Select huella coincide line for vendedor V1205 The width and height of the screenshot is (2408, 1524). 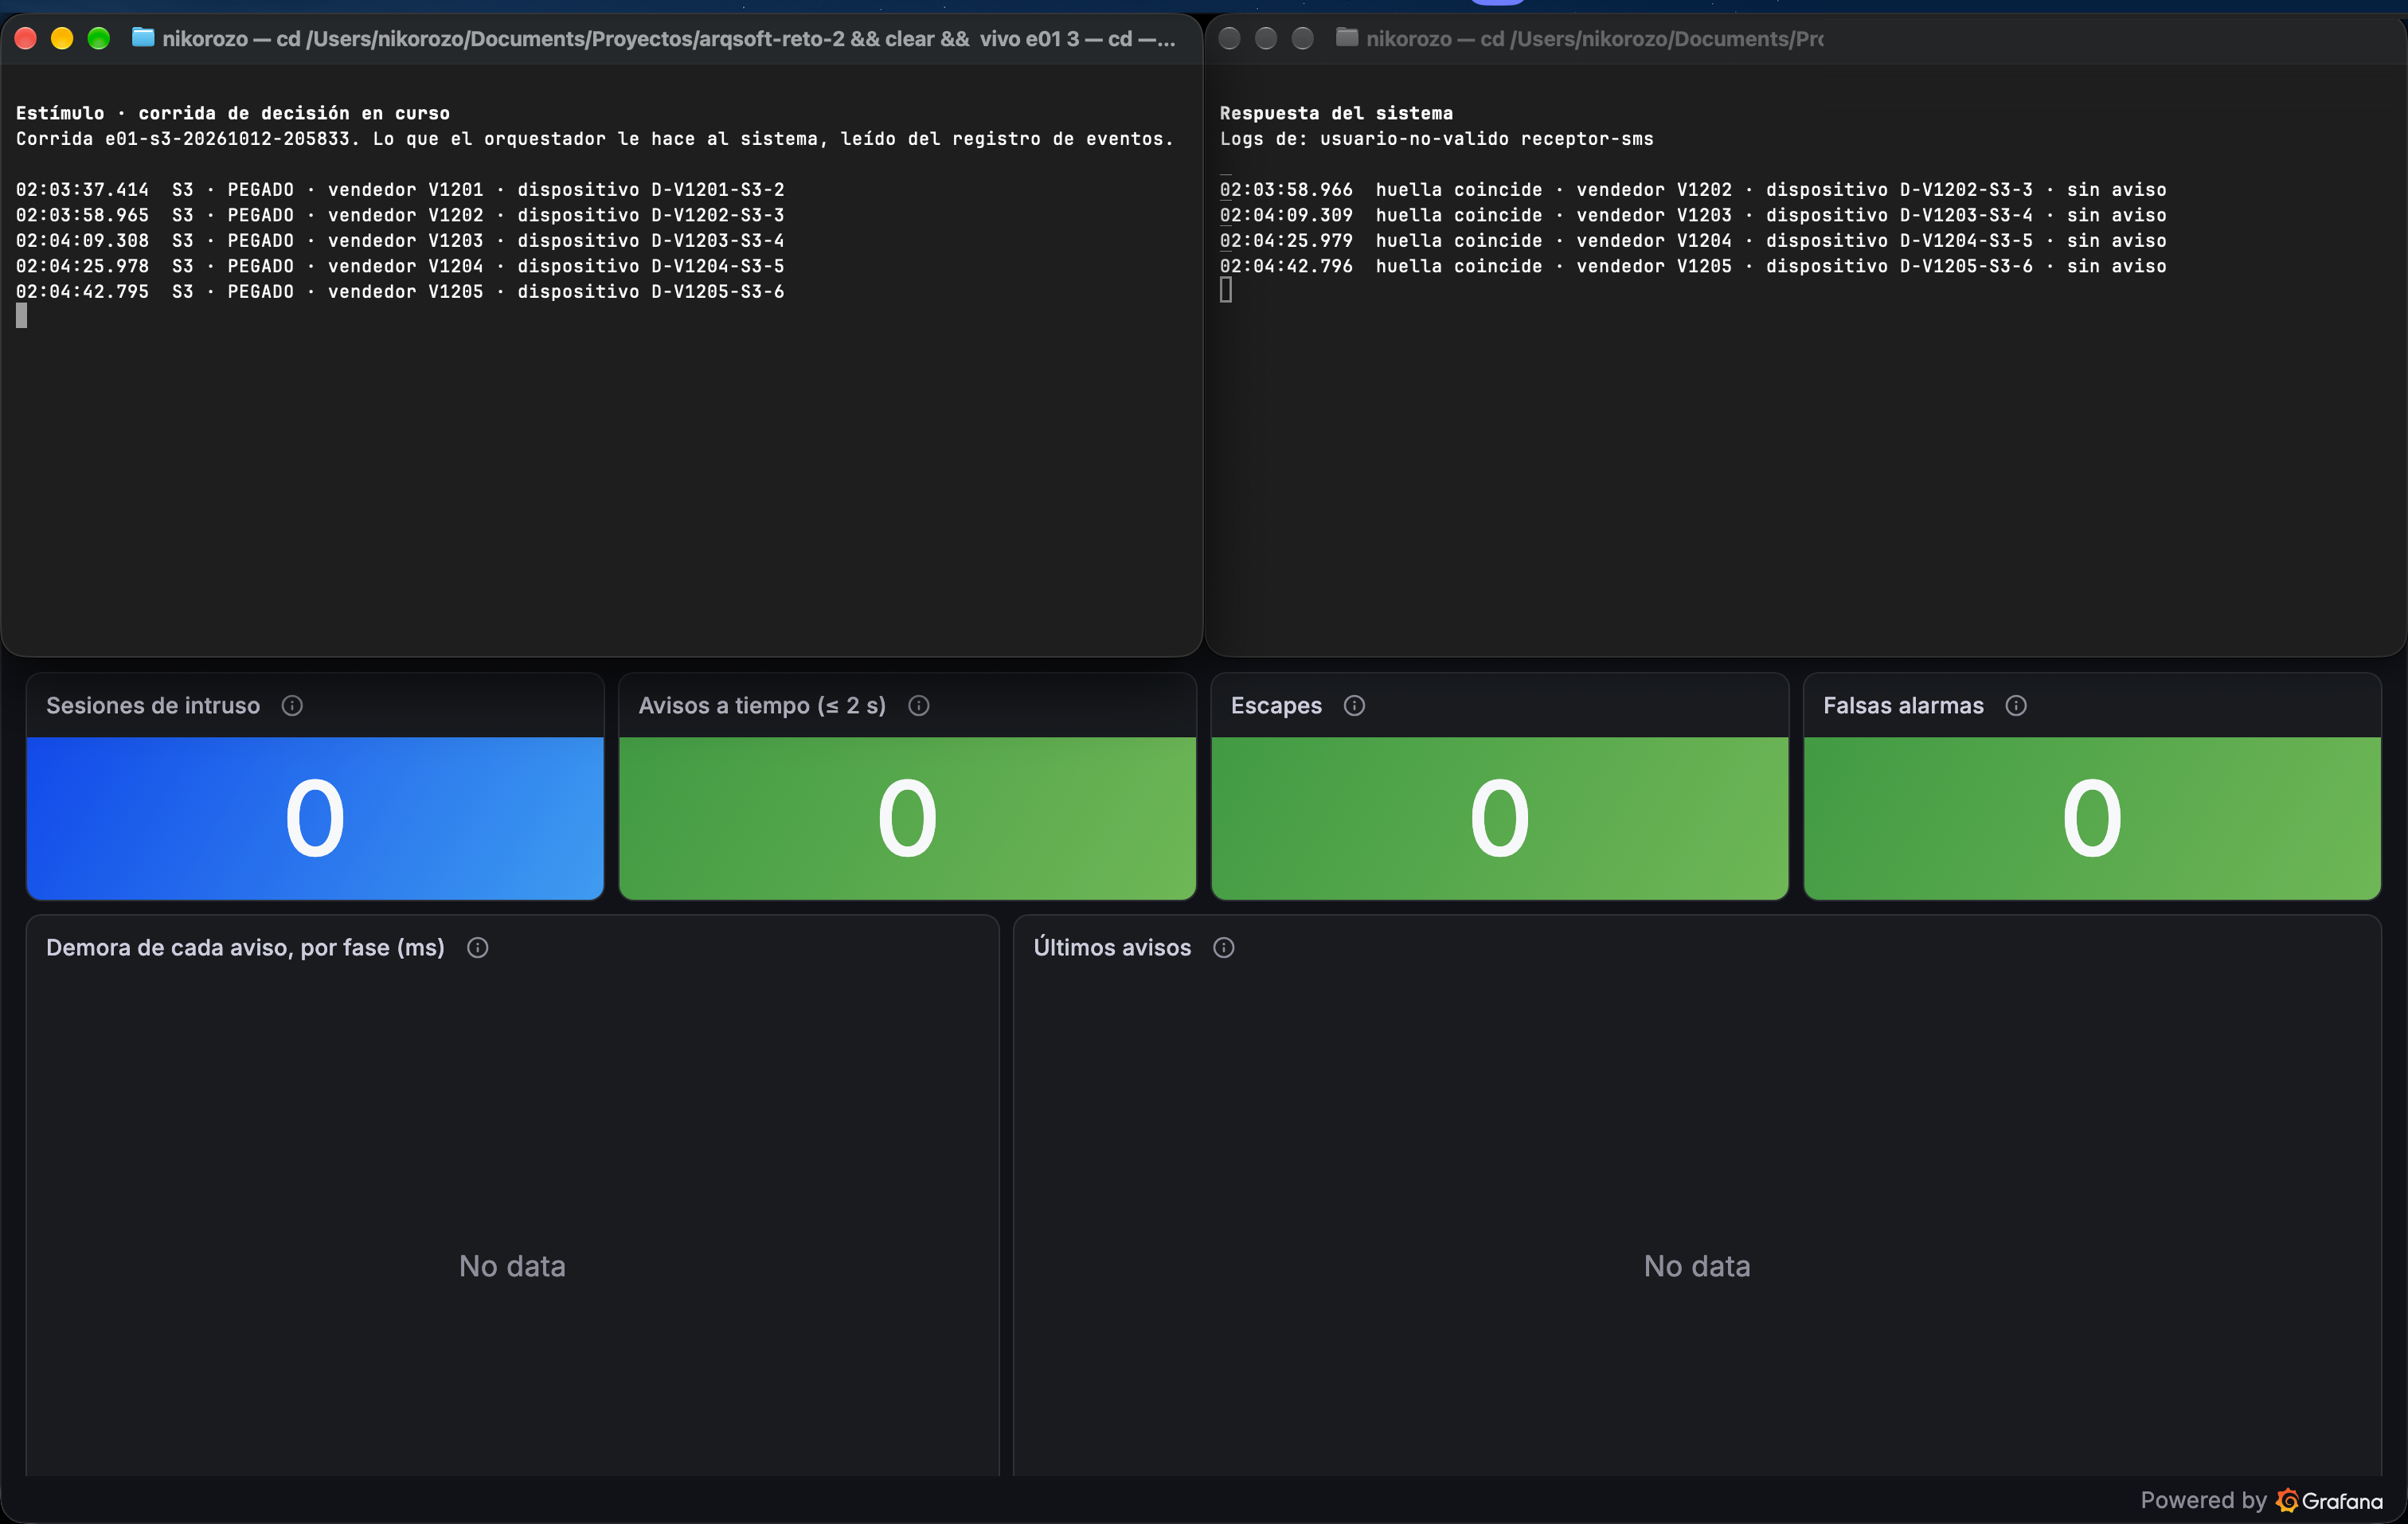(1693, 266)
